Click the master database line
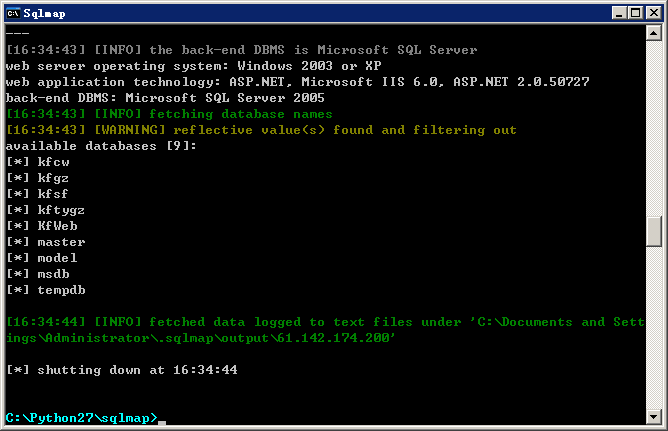Viewport: 668px width, 431px height. tap(46, 242)
